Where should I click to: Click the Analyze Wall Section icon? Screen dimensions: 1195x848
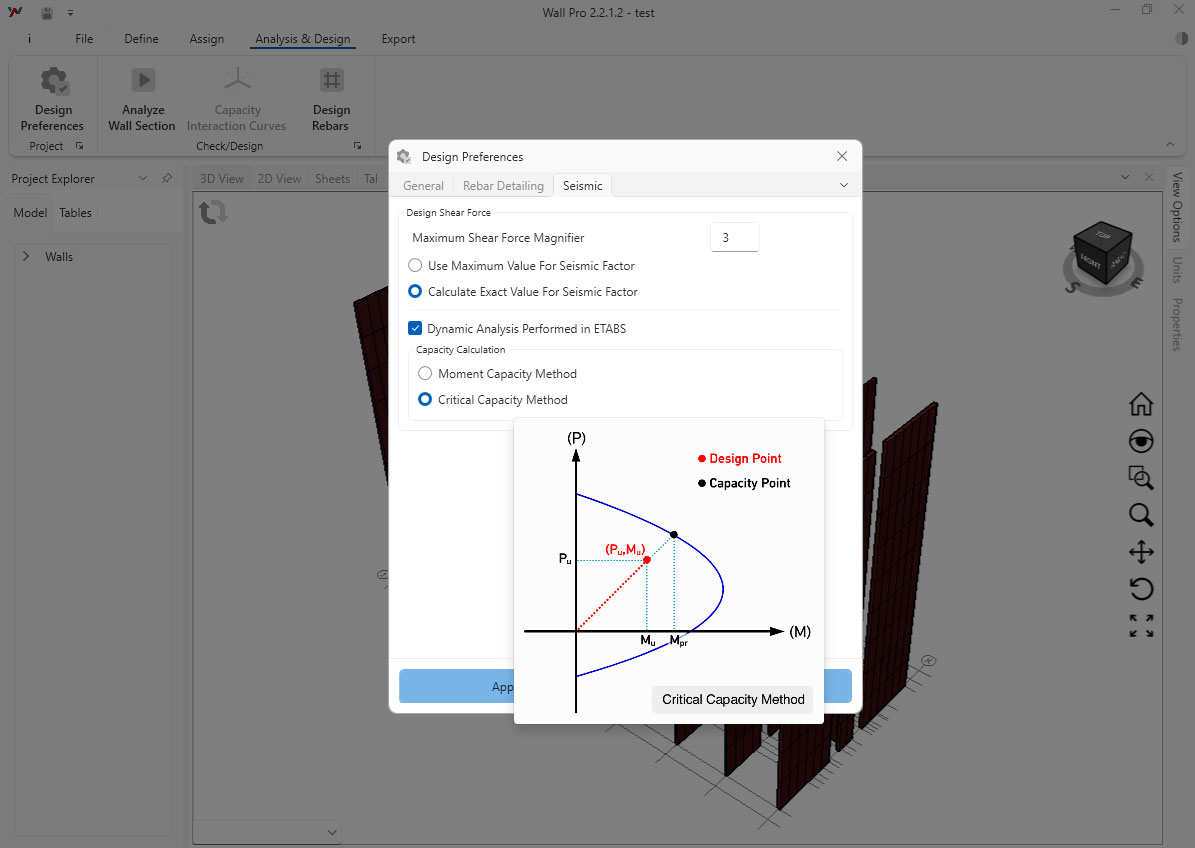142,82
